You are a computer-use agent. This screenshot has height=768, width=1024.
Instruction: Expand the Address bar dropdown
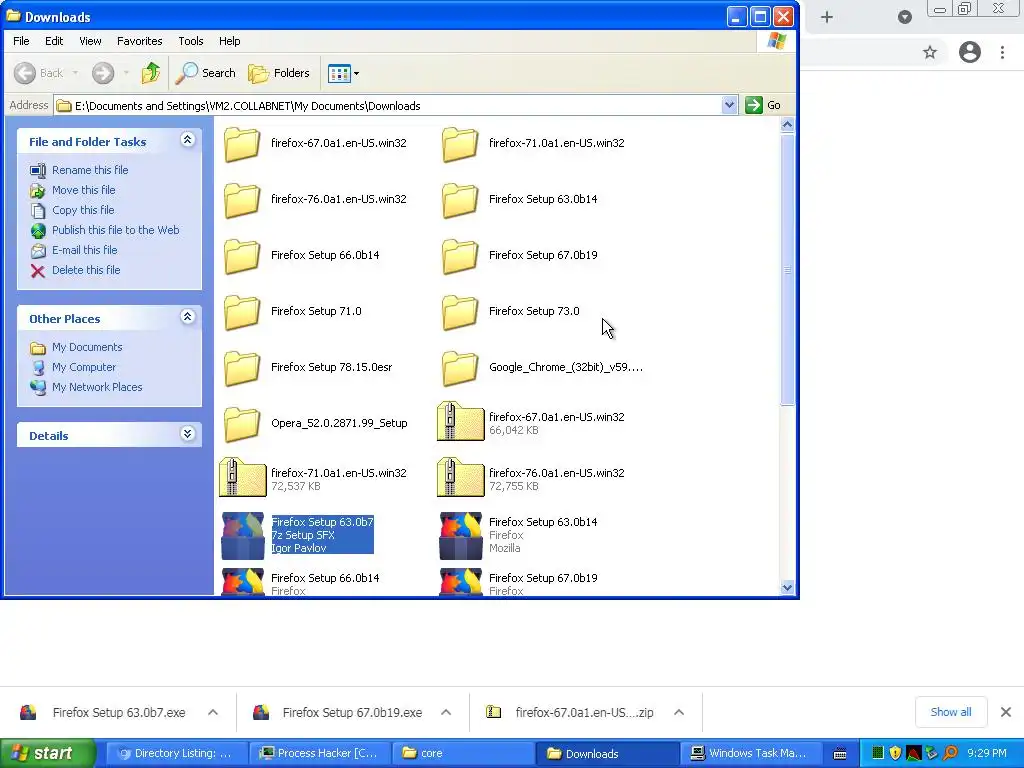click(729, 105)
